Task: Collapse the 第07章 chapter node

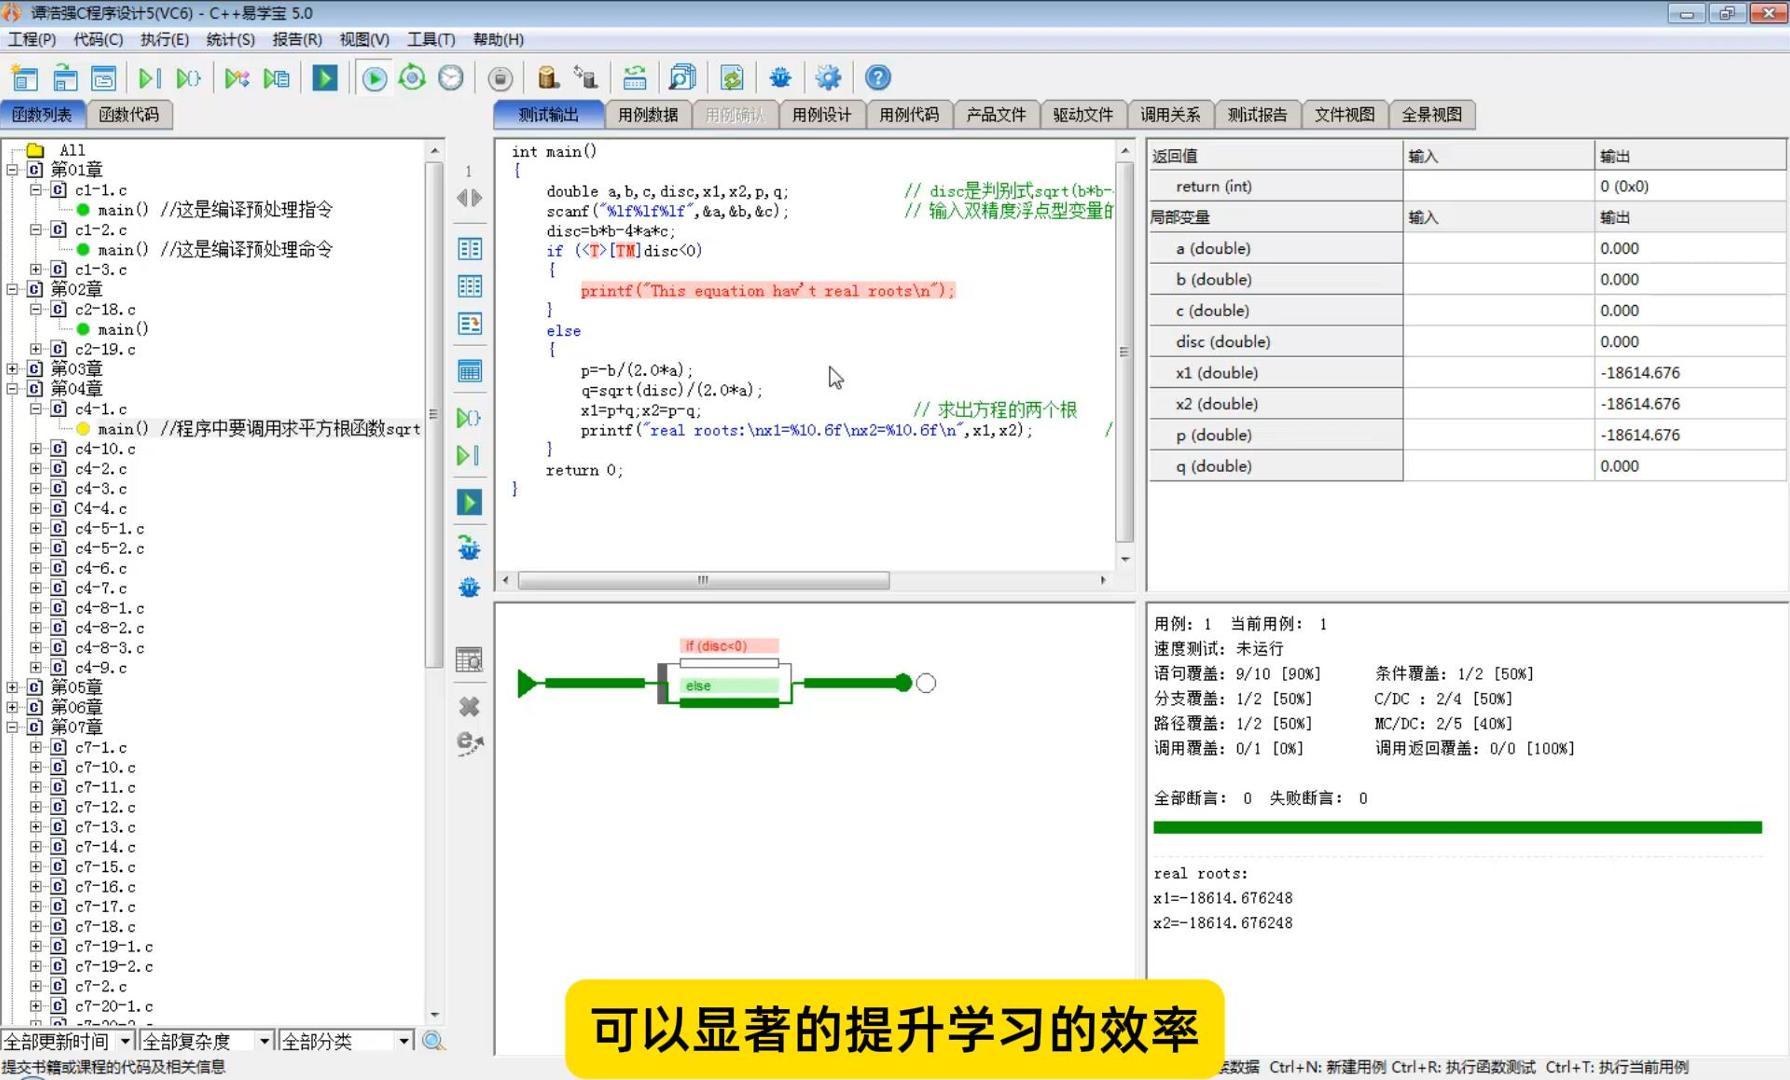Action: coord(12,727)
